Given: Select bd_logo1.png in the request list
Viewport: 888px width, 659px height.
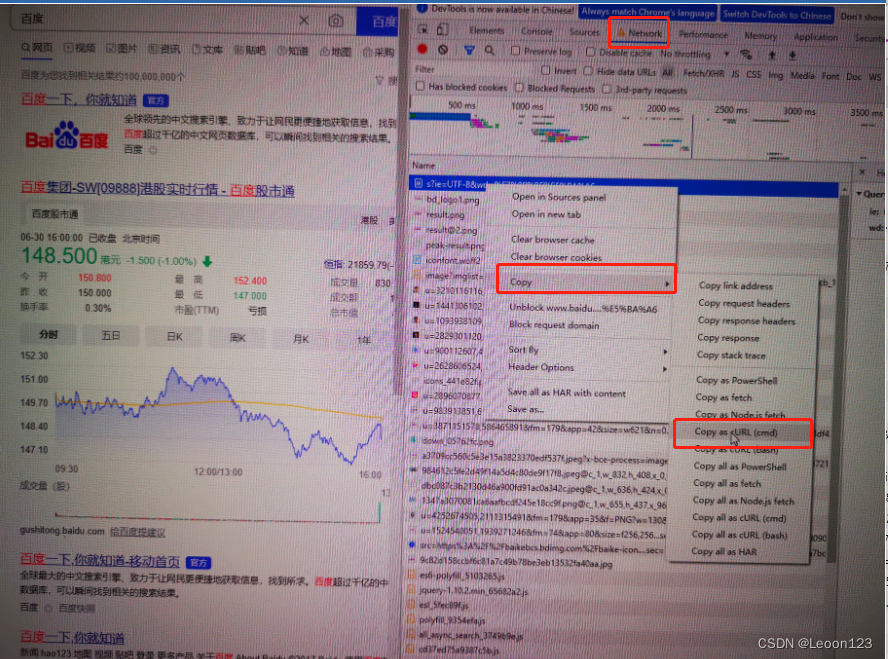Looking at the screenshot, I should click(x=452, y=199).
